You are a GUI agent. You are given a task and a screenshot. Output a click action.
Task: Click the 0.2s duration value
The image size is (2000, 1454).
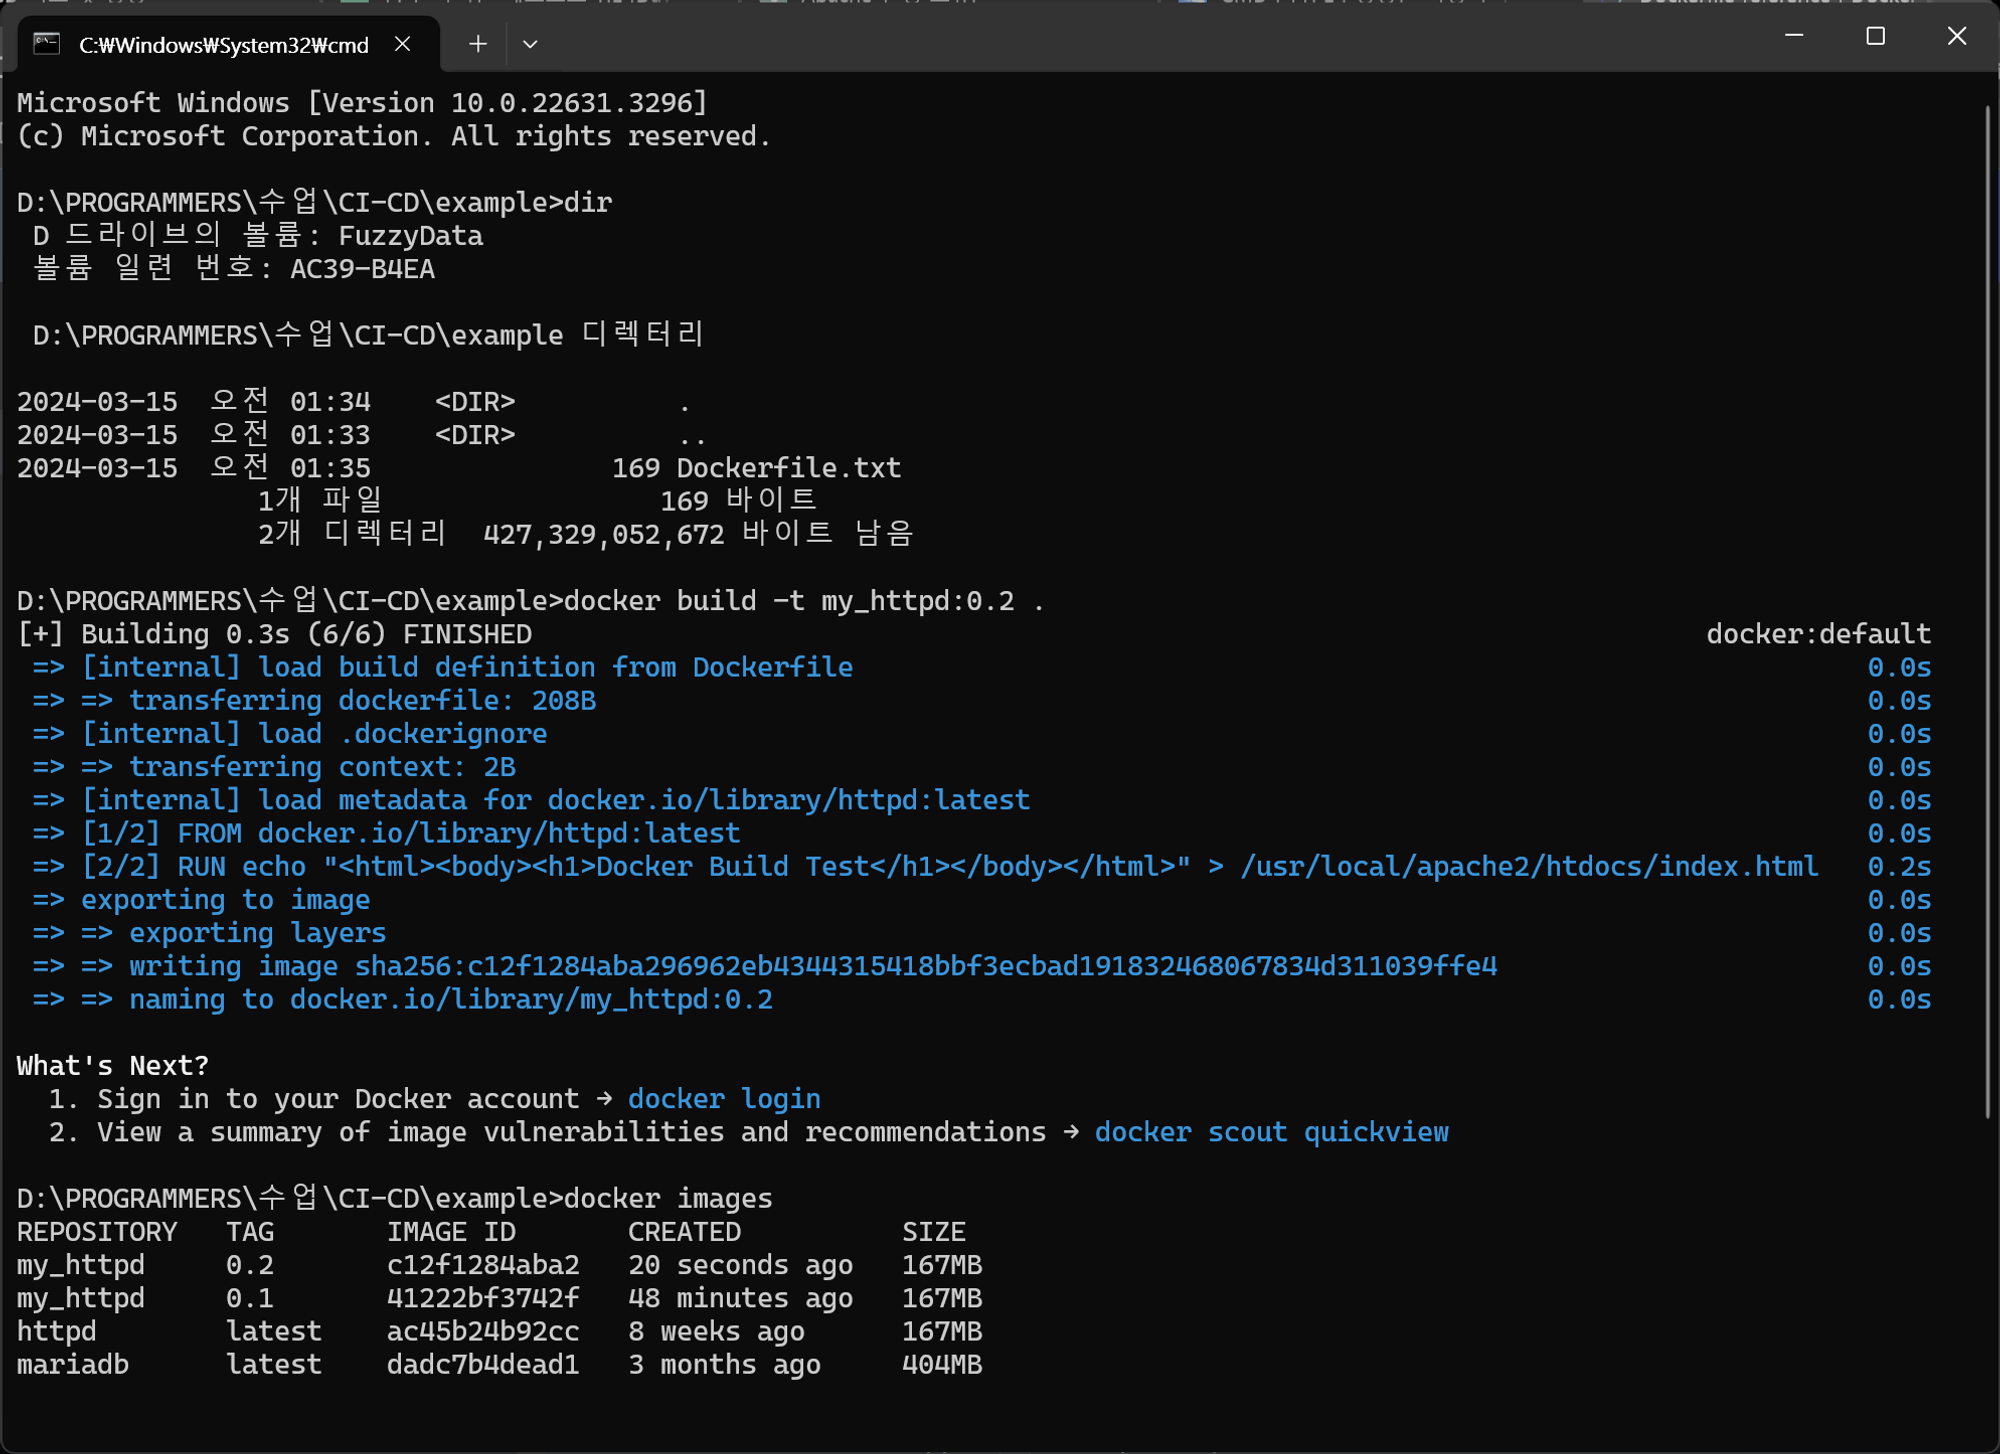(x=1899, y=866)
